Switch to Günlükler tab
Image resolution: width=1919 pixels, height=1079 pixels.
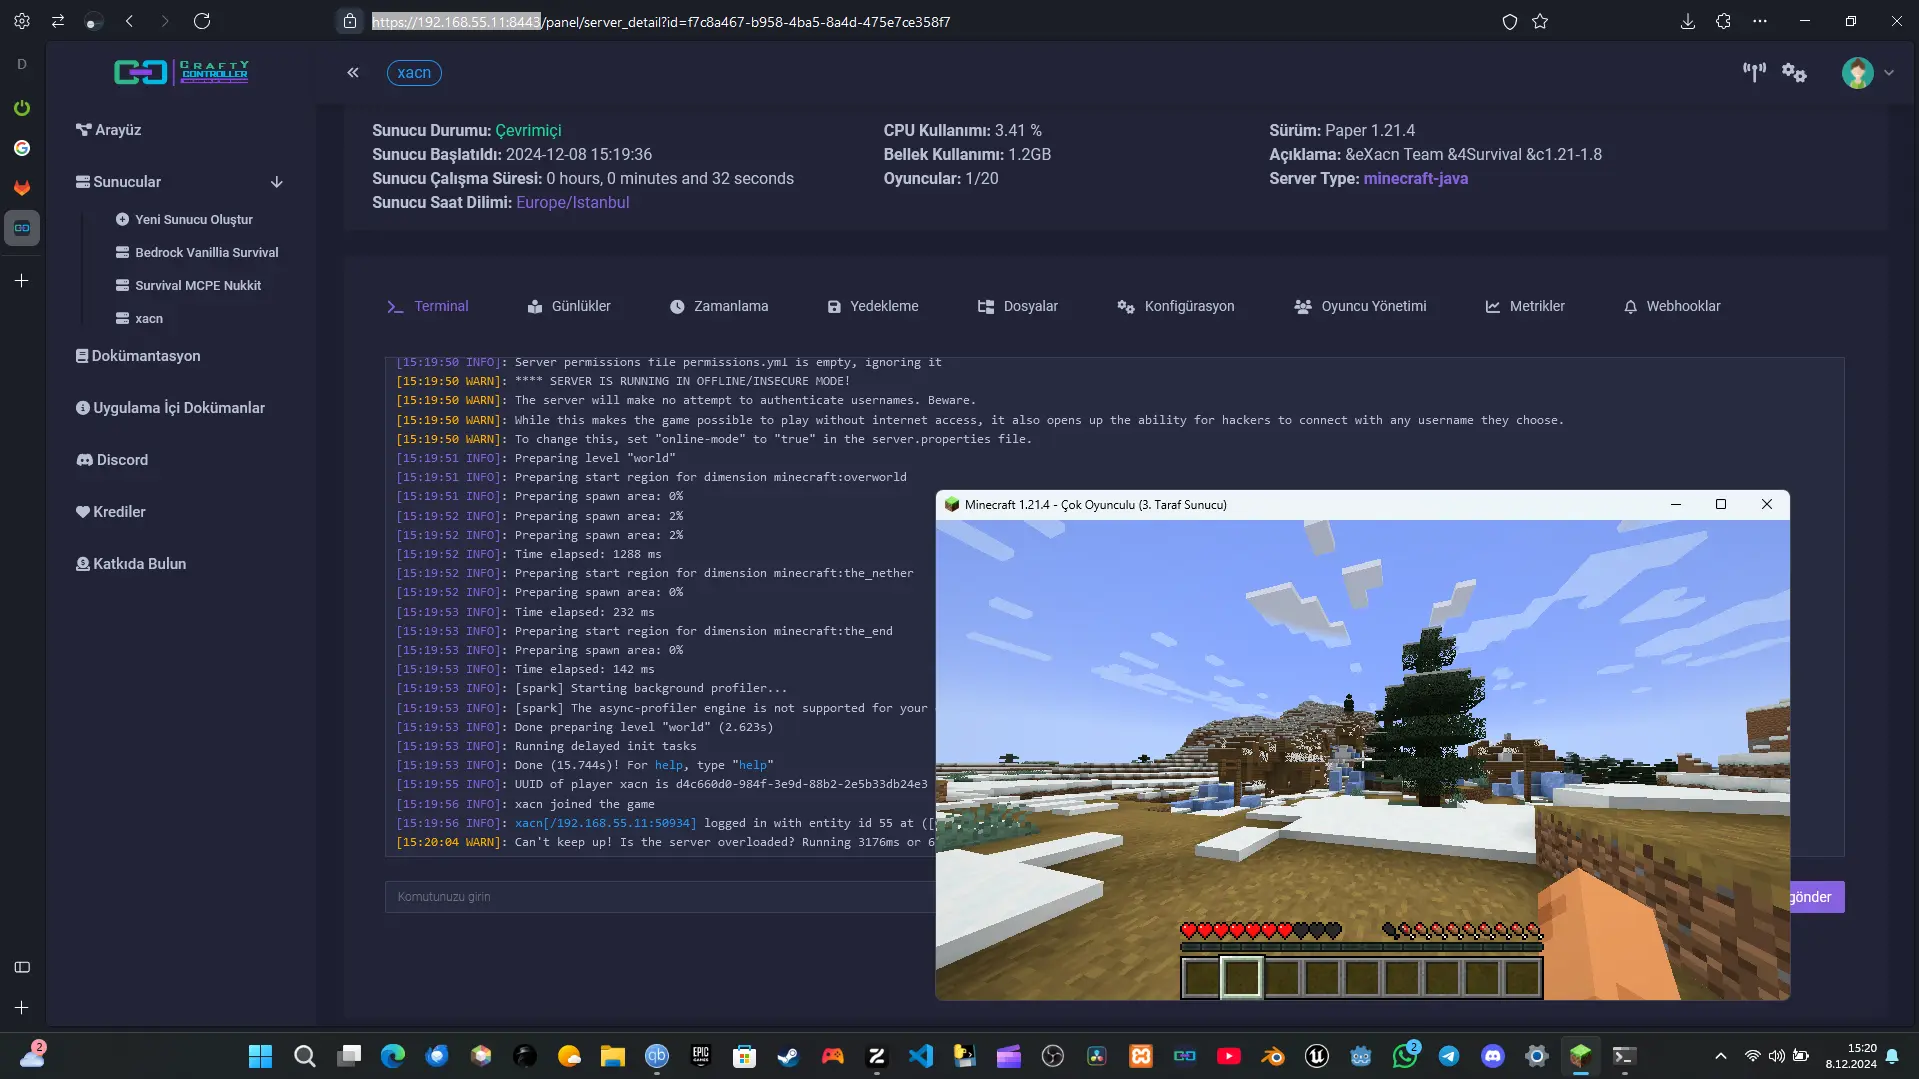coord(568,306)
